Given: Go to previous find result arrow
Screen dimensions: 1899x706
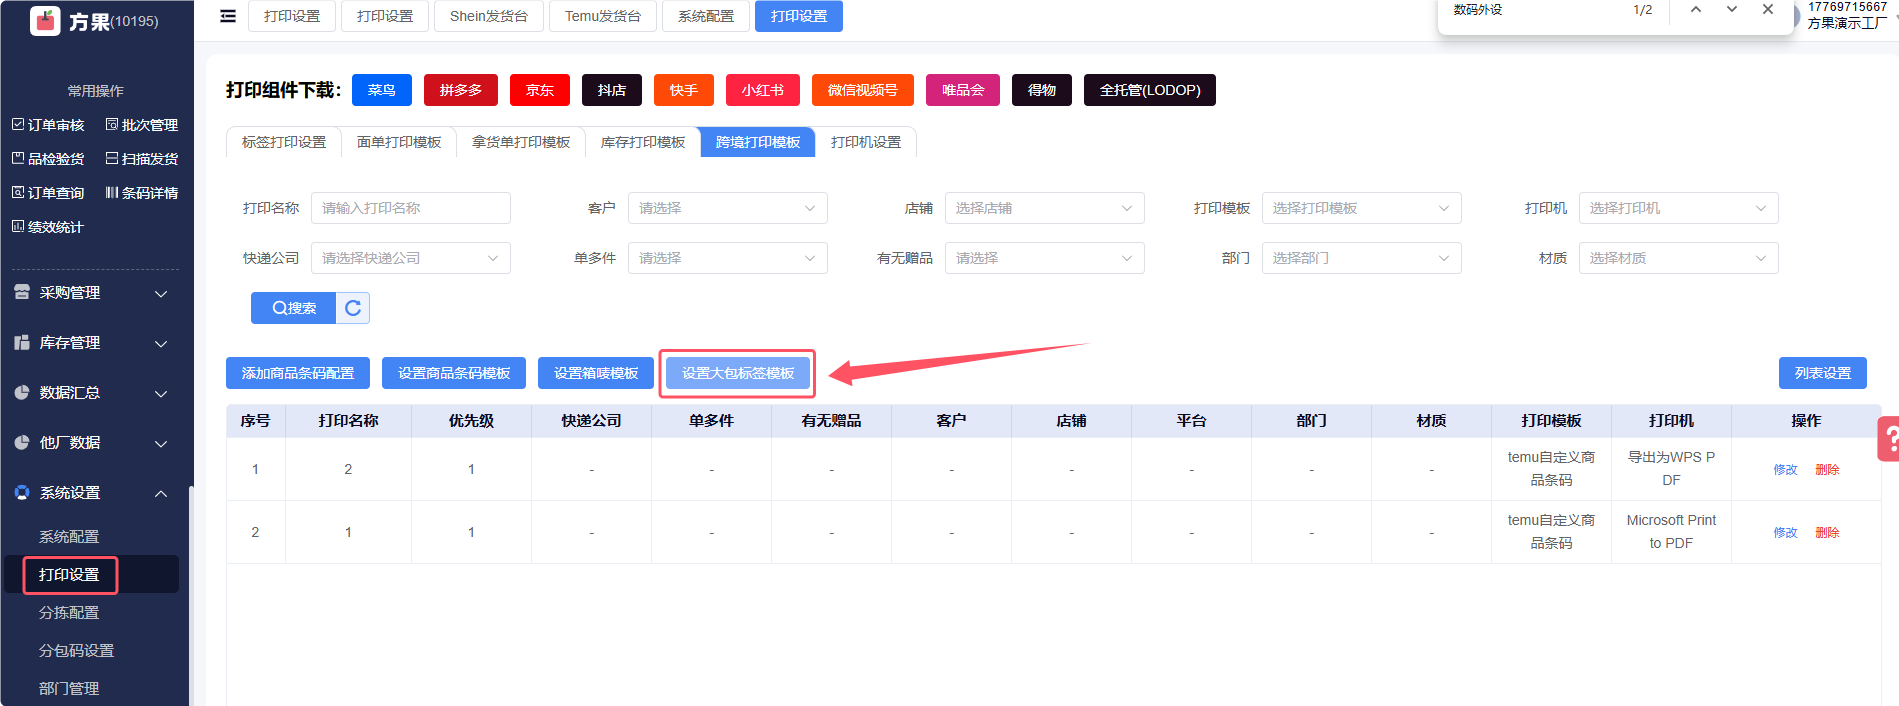Looking at the screenshot, I should pyautogui.click(x=1696, y=9).
